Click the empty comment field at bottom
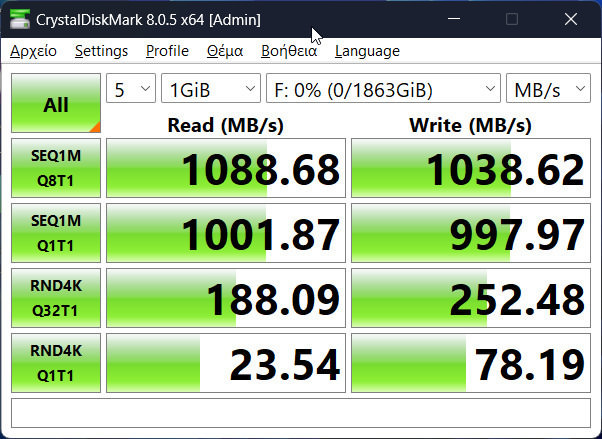This screenshot has width=602, height=439. tap(300, 412)
